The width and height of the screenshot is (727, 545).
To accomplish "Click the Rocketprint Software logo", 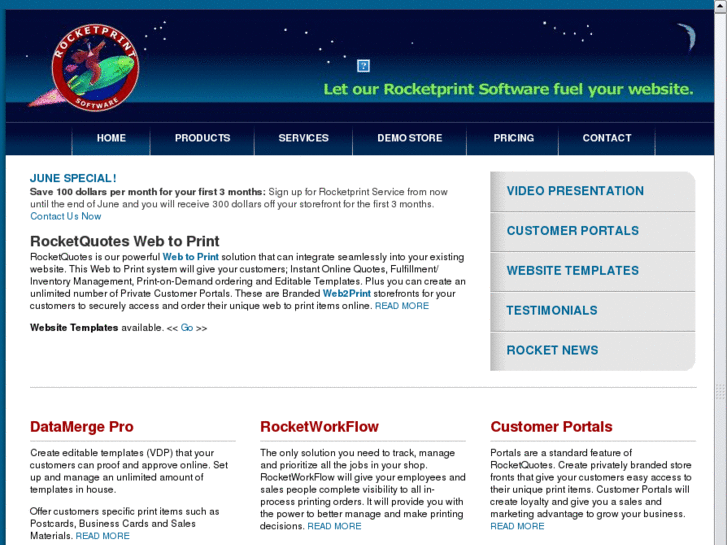I will 84,67.
